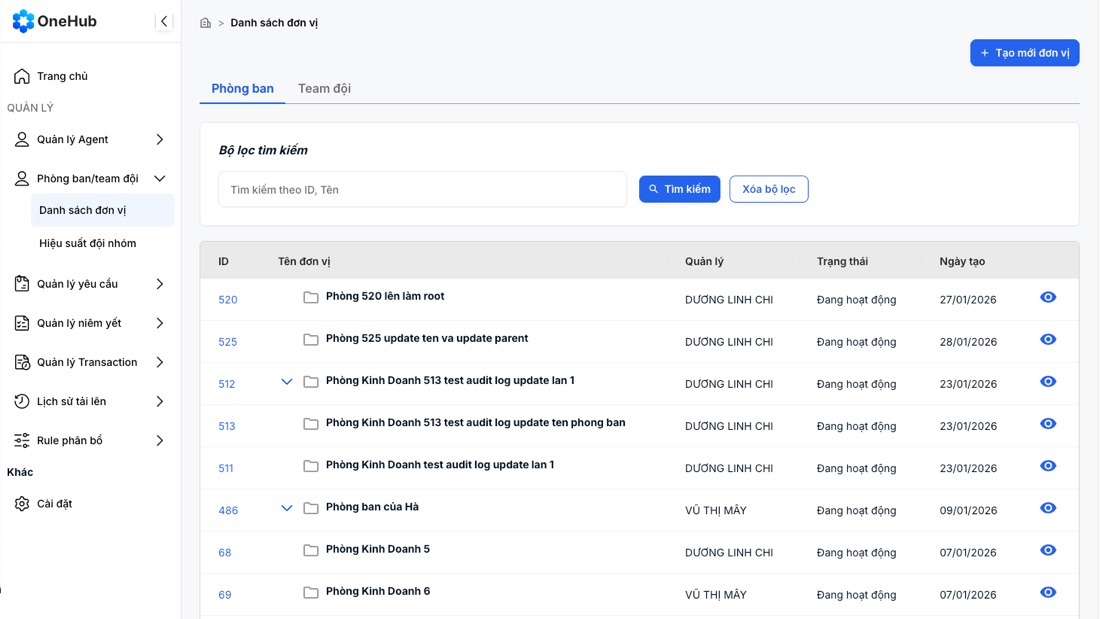The height and width of the screenshot is (619, 1100).
Task: View details via eye icon for ID 486
Action: (x=1048, y=508)
